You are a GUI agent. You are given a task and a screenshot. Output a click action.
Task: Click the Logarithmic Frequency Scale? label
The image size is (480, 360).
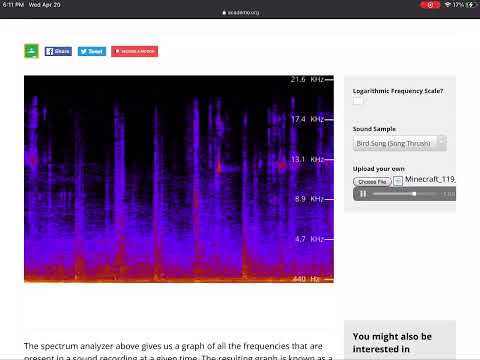point(398,91)
